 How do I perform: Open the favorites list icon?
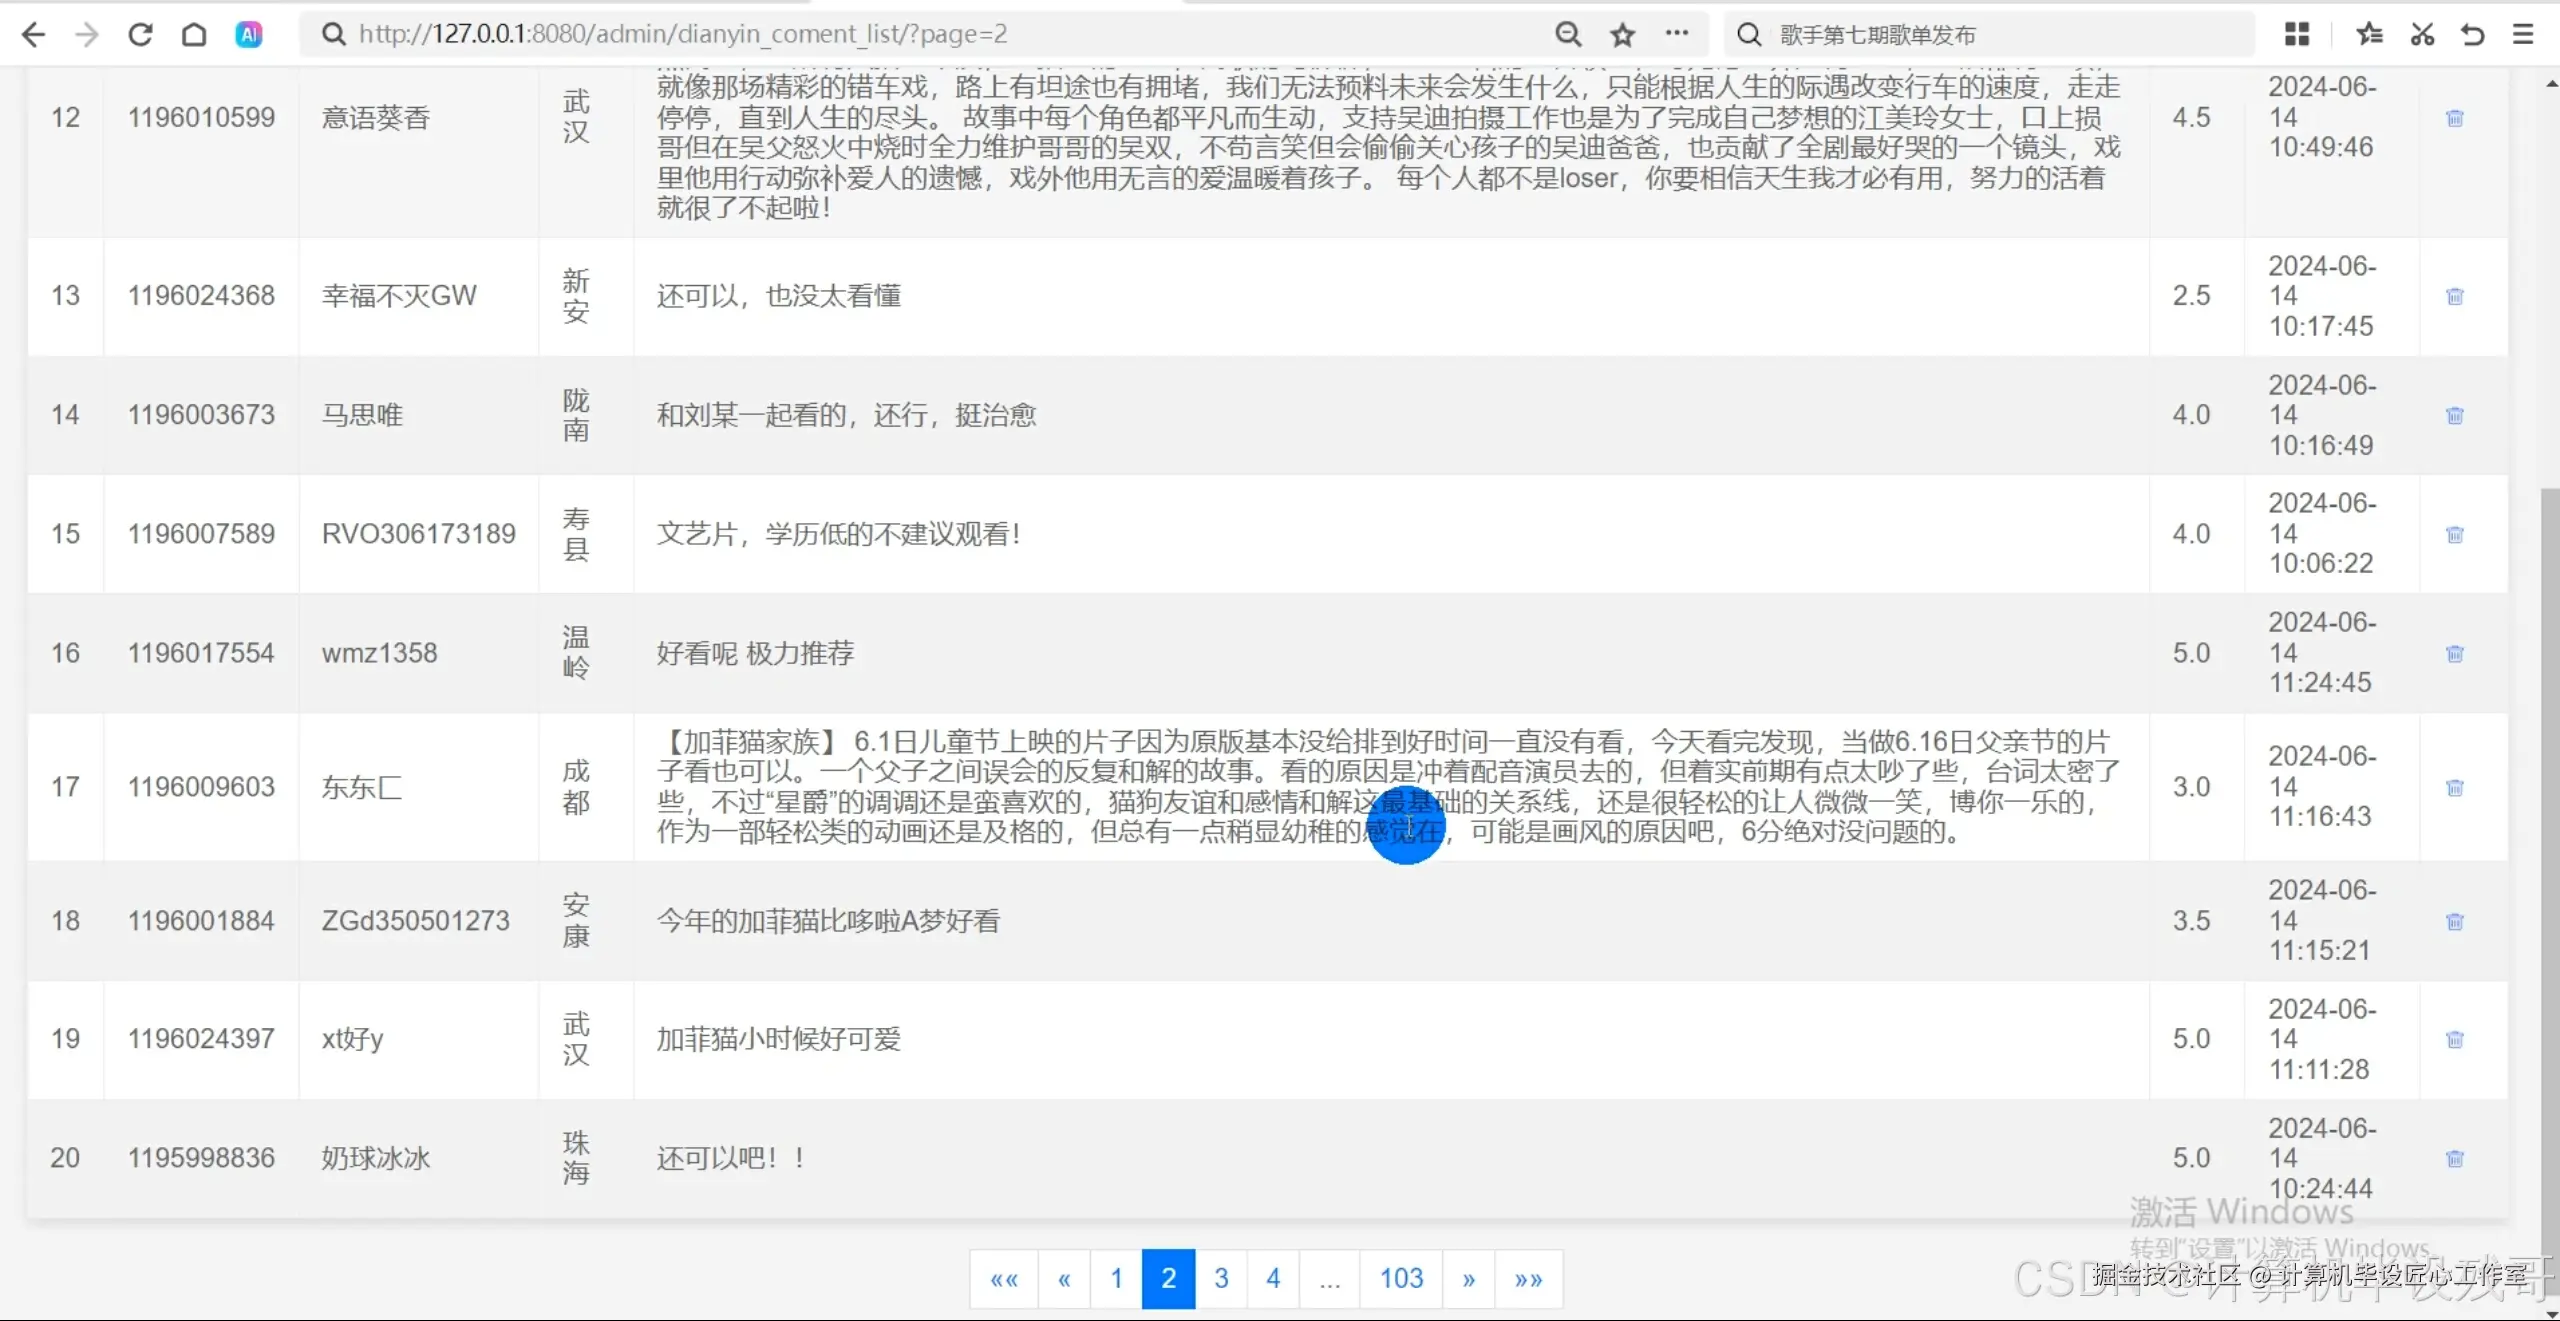2368,33
